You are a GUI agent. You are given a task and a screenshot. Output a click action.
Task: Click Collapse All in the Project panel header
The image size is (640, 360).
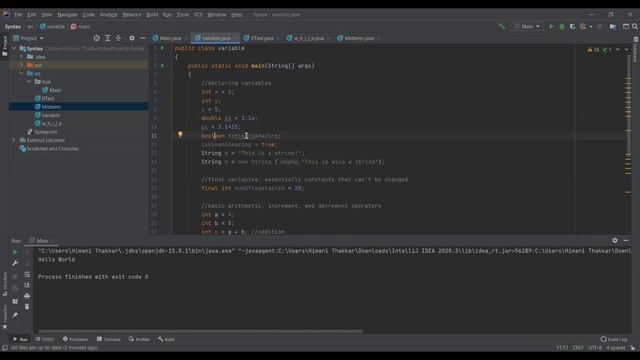pos(118,38)
